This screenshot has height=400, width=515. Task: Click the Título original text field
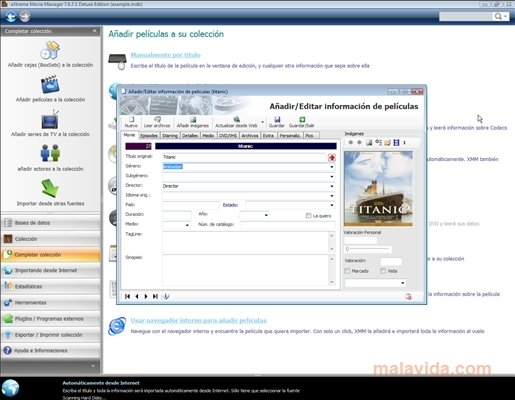point(244,157)
